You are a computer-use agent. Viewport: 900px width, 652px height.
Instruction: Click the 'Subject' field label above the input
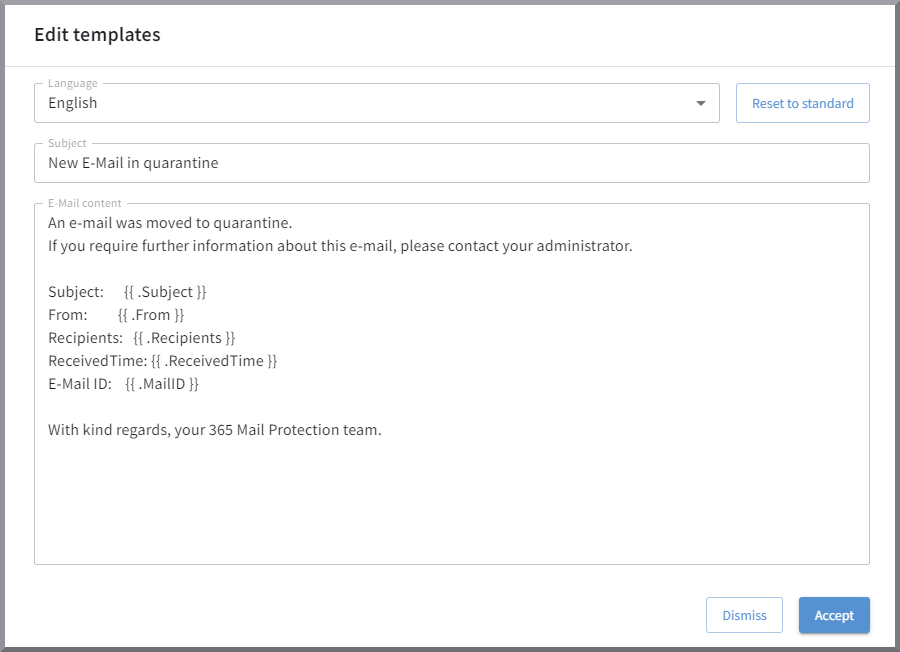(x=67, y=143)
